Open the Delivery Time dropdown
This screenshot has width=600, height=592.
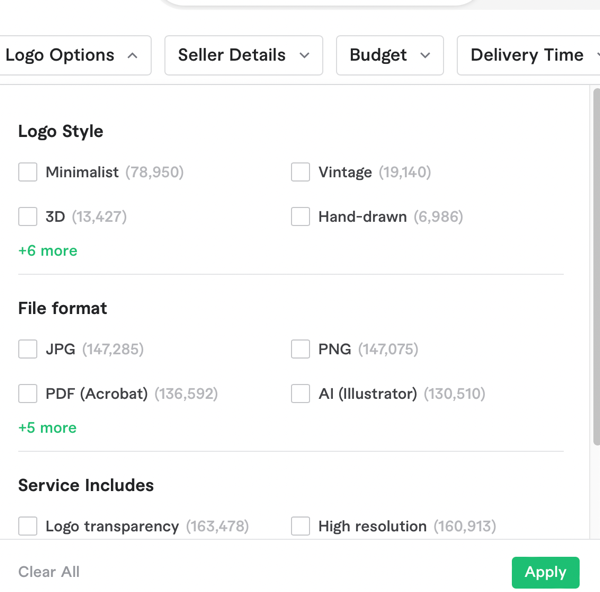(x=528, y=55)
